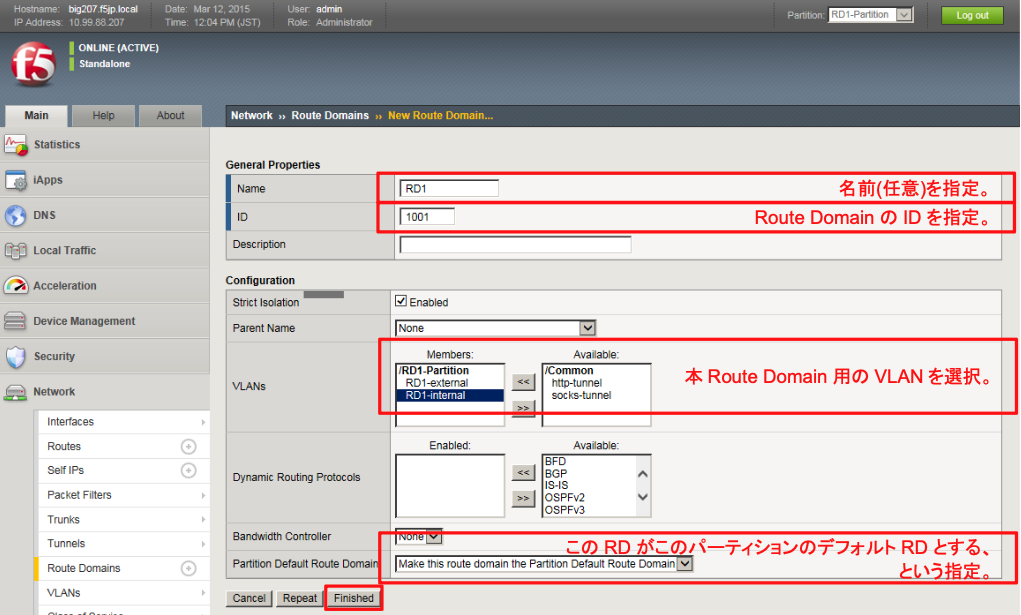Open the Network section icon
The image size is (1021, 615).
[x=15, y=392]
